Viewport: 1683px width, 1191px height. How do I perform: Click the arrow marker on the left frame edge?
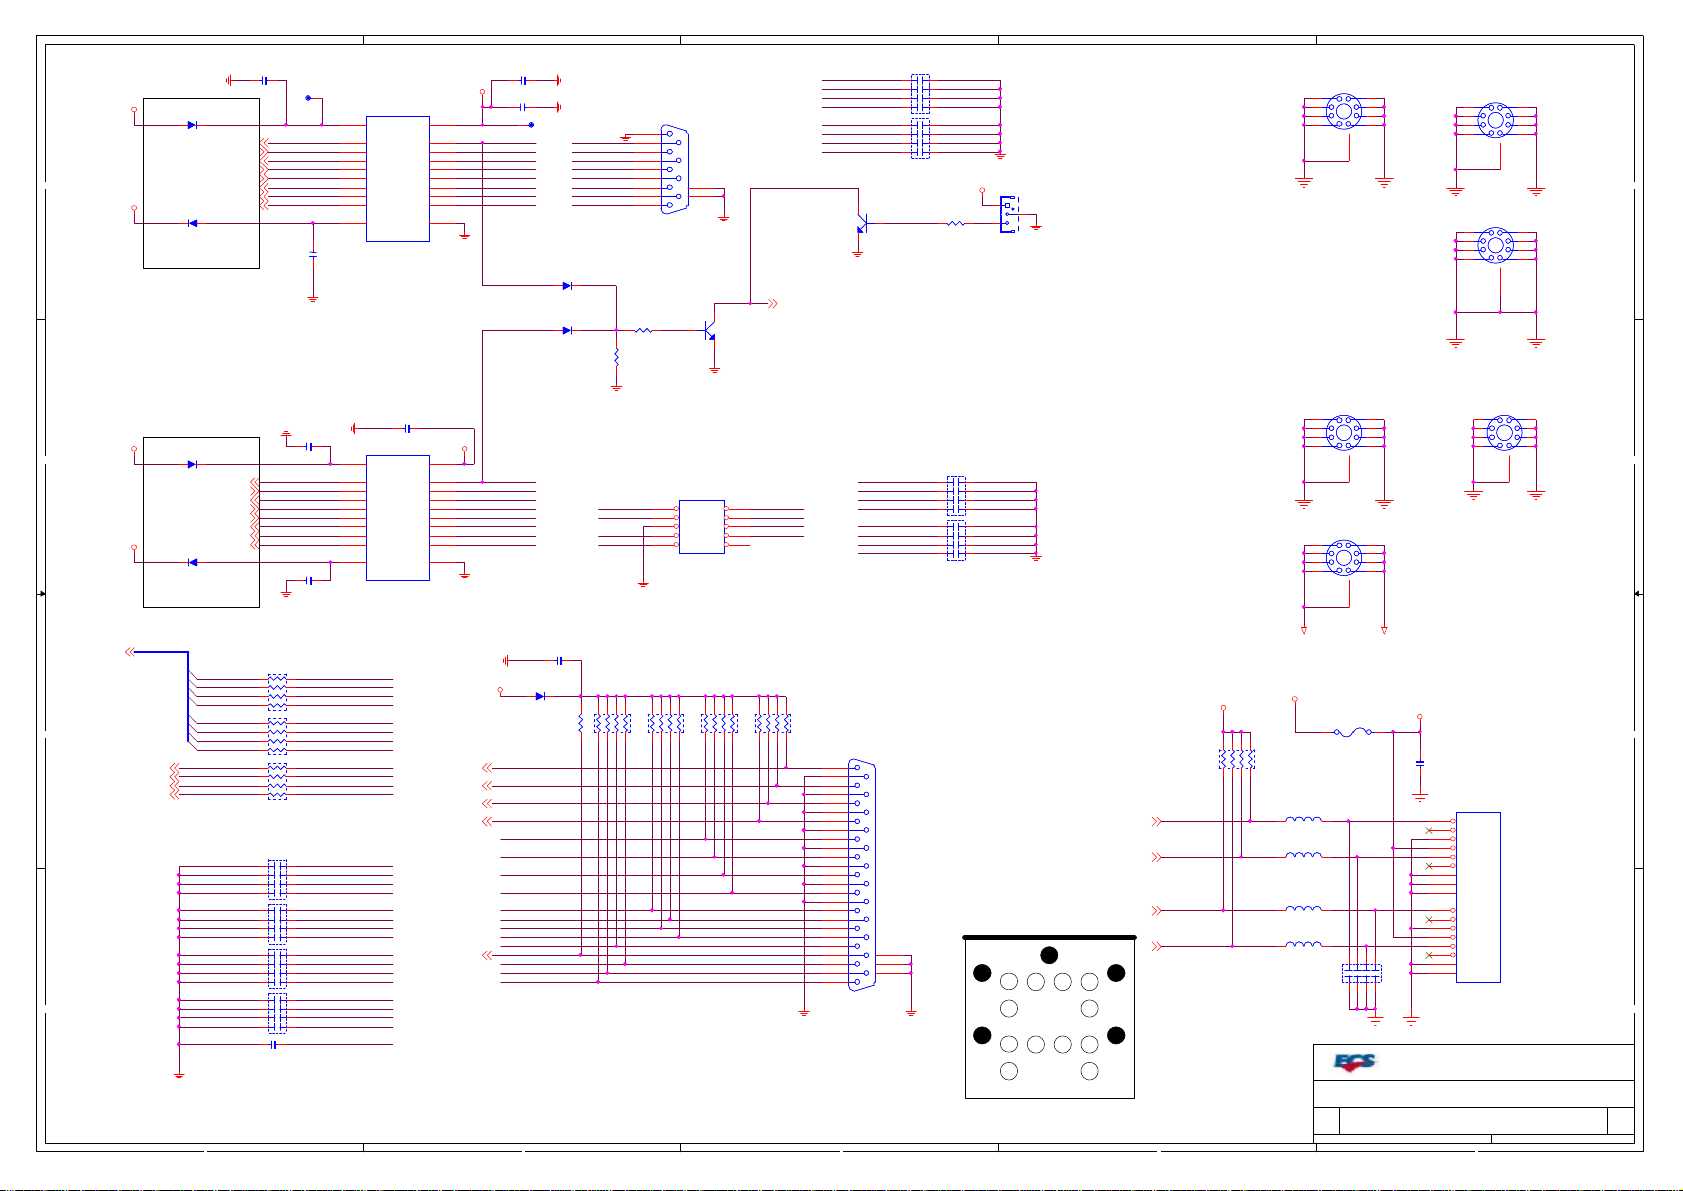pyautogui.click(x=42, y=594)
